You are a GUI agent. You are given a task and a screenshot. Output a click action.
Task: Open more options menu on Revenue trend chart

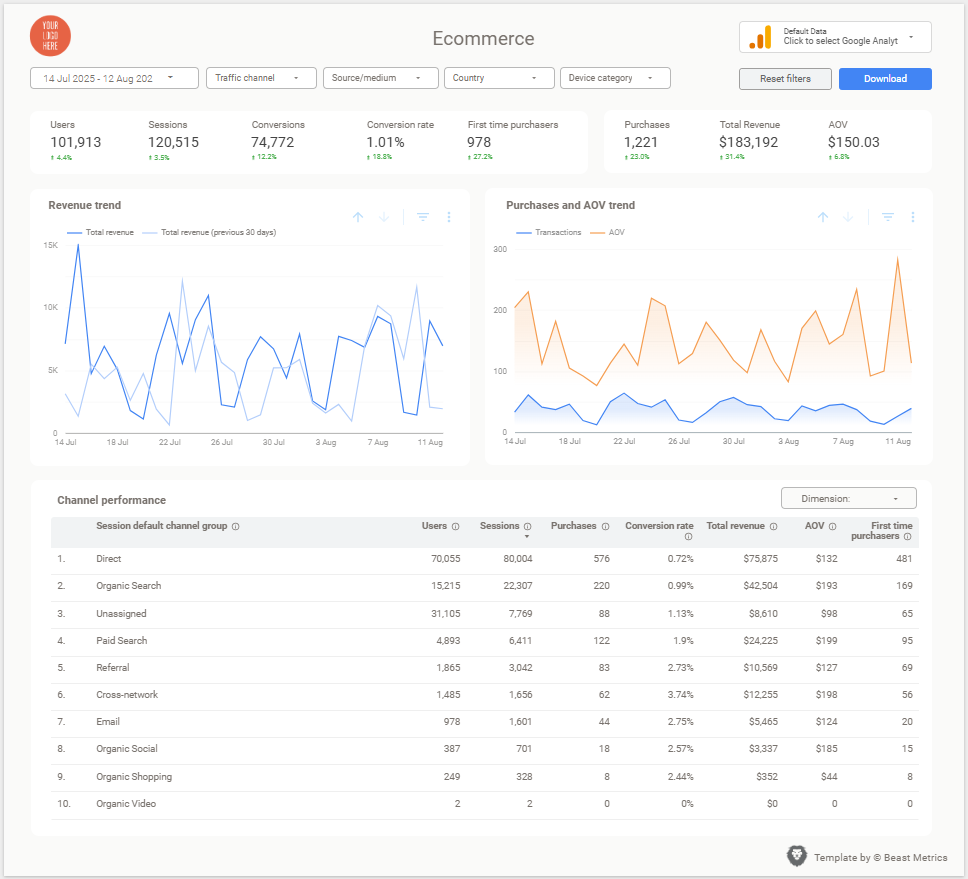click(449, 217)
